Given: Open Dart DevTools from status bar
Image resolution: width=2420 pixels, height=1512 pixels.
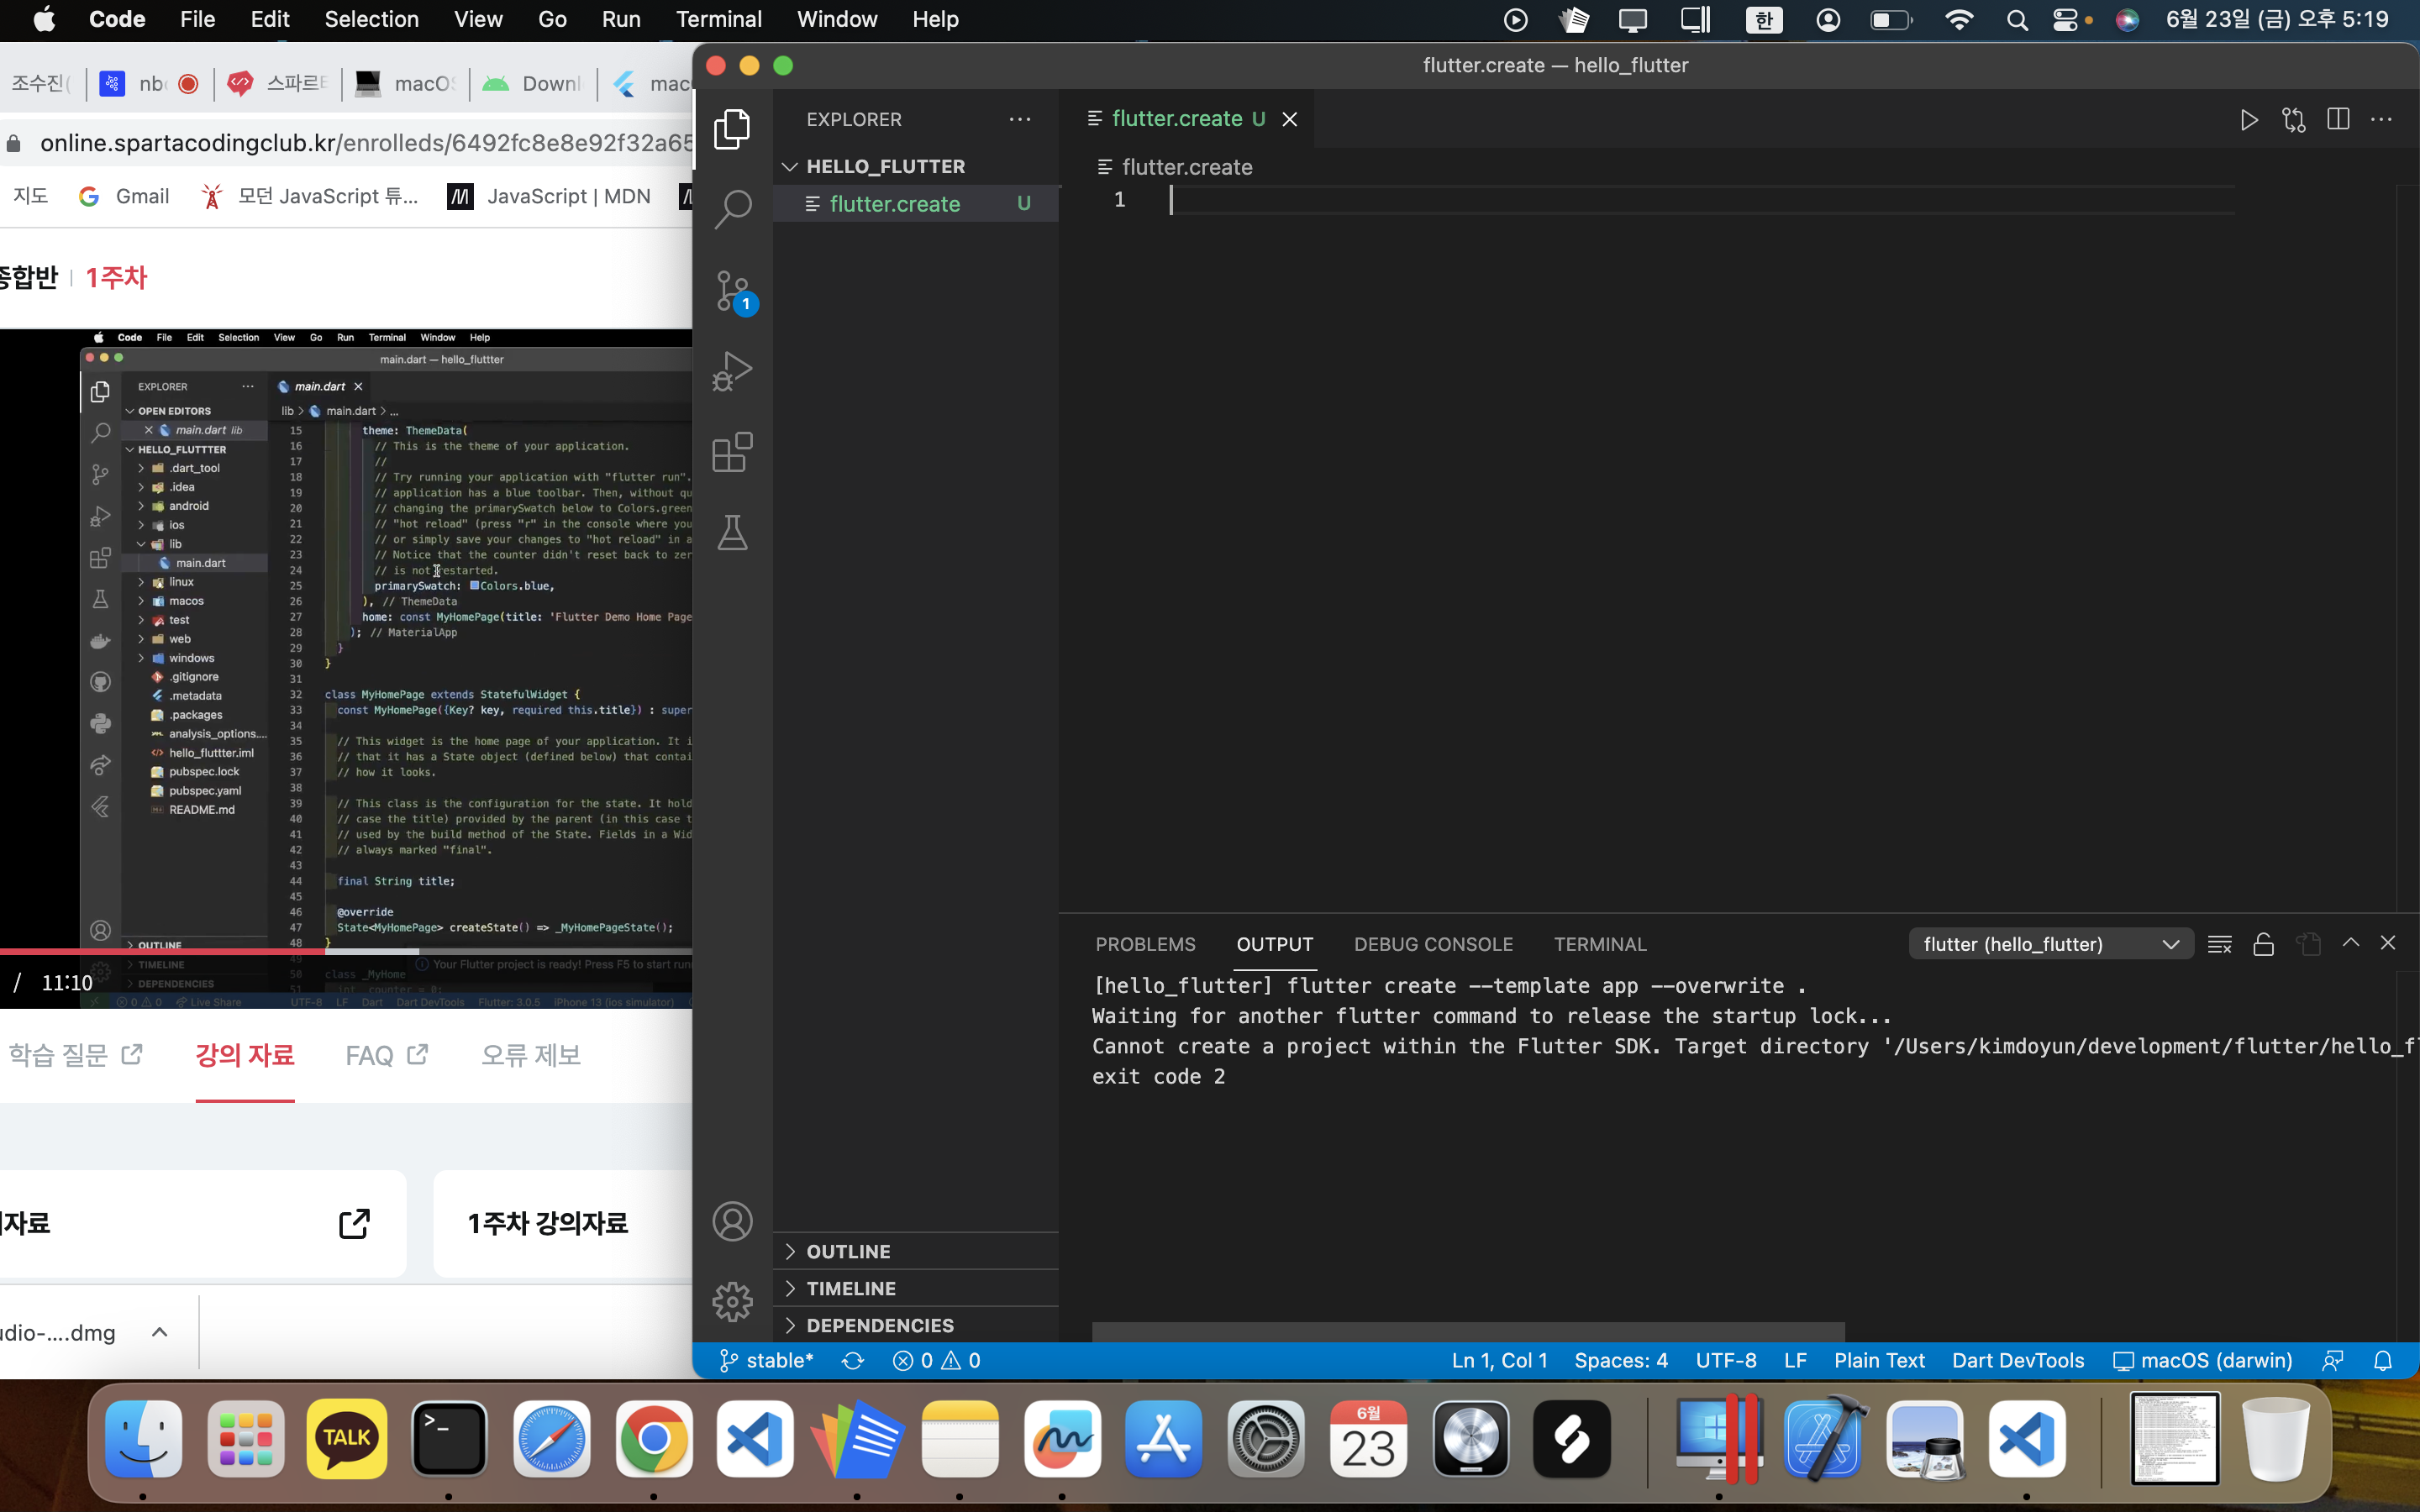Looking at the screenshot, I should click(2018, 1361).
